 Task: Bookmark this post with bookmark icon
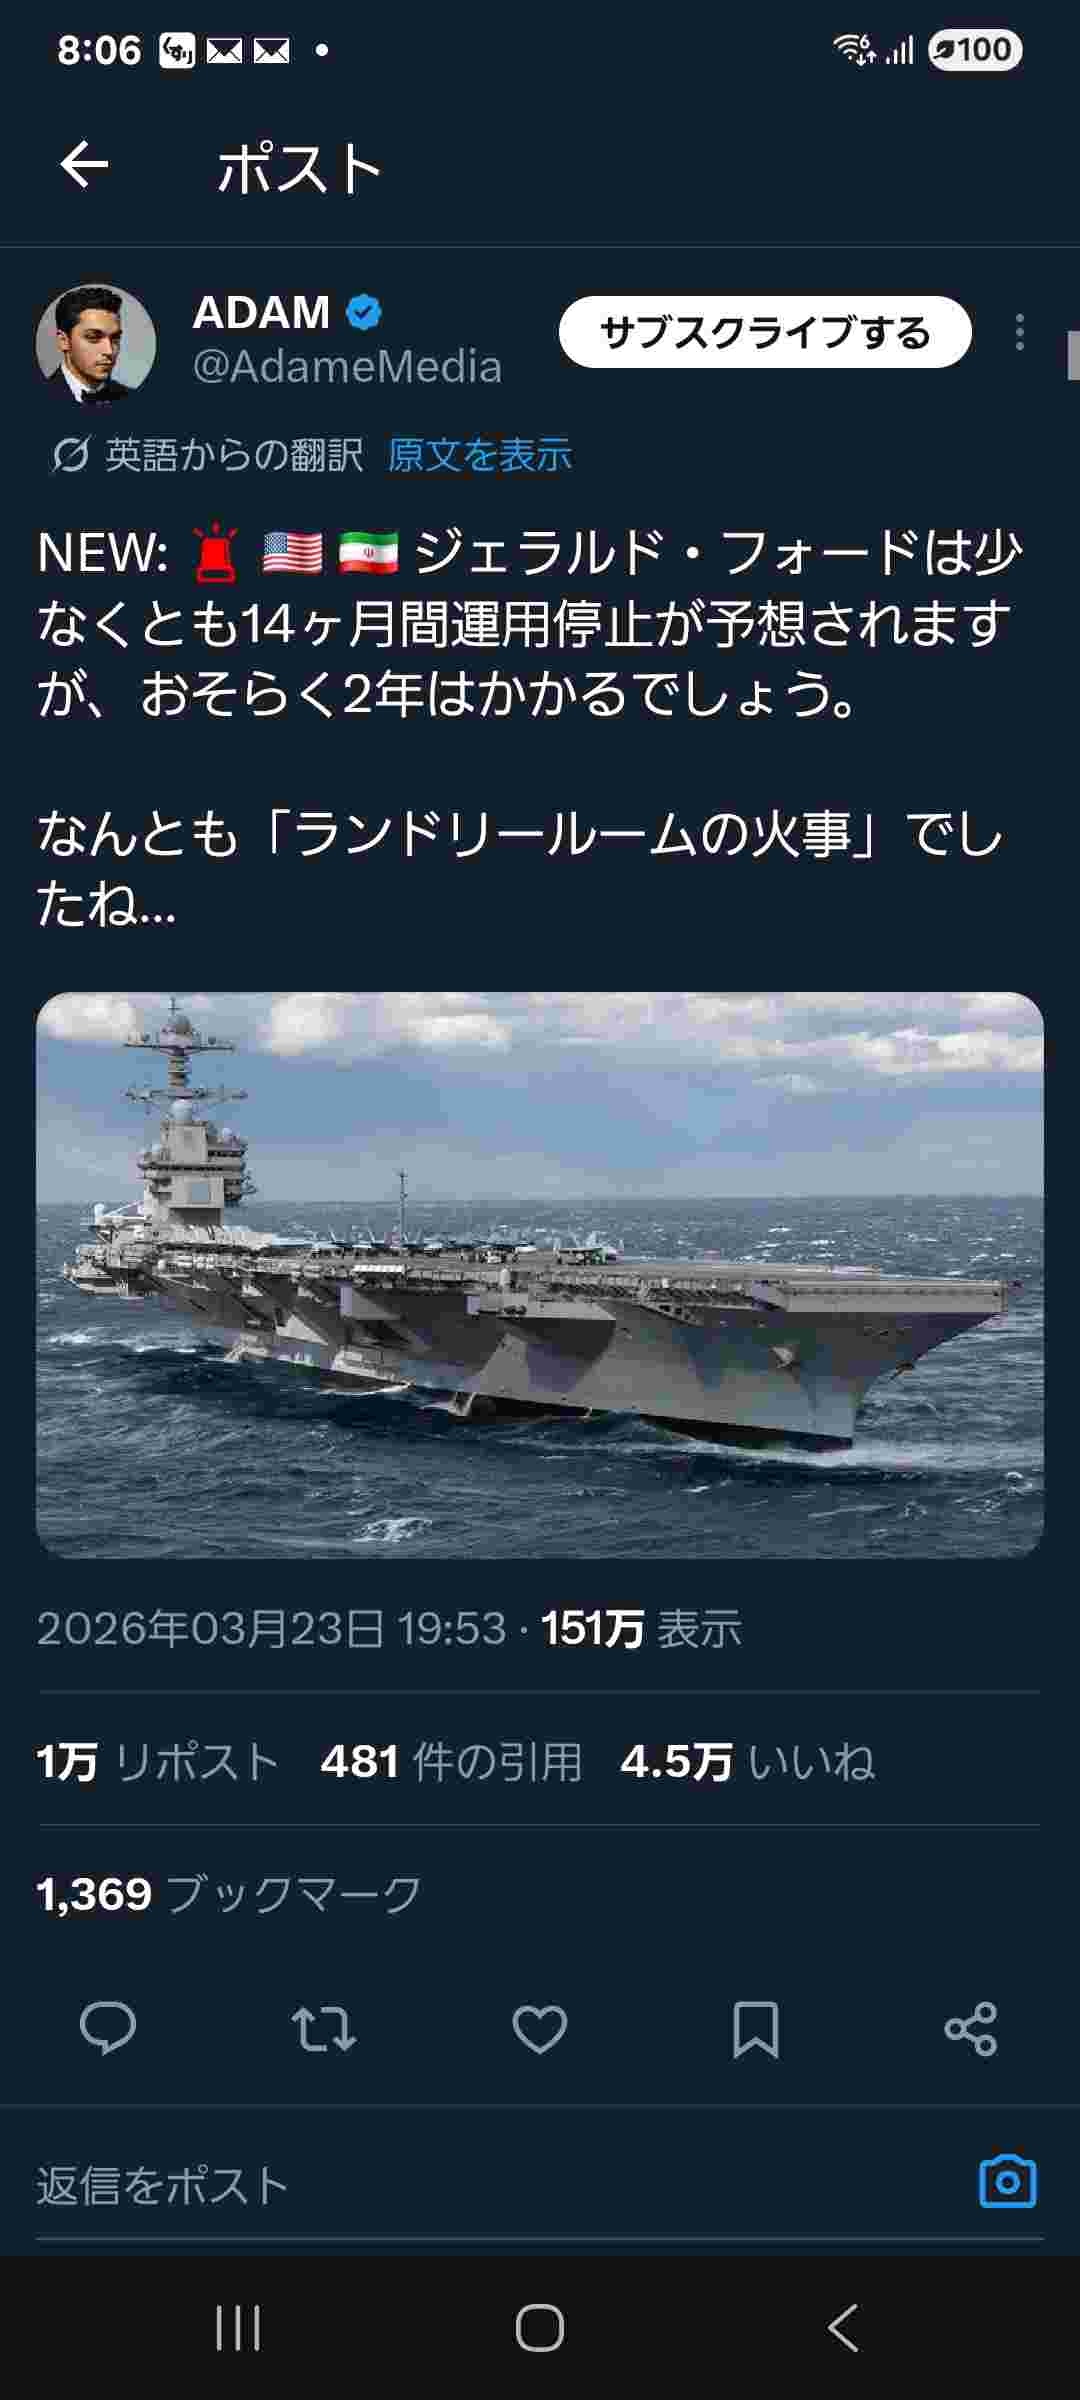pyautogui.click(x=756, y=2029)
